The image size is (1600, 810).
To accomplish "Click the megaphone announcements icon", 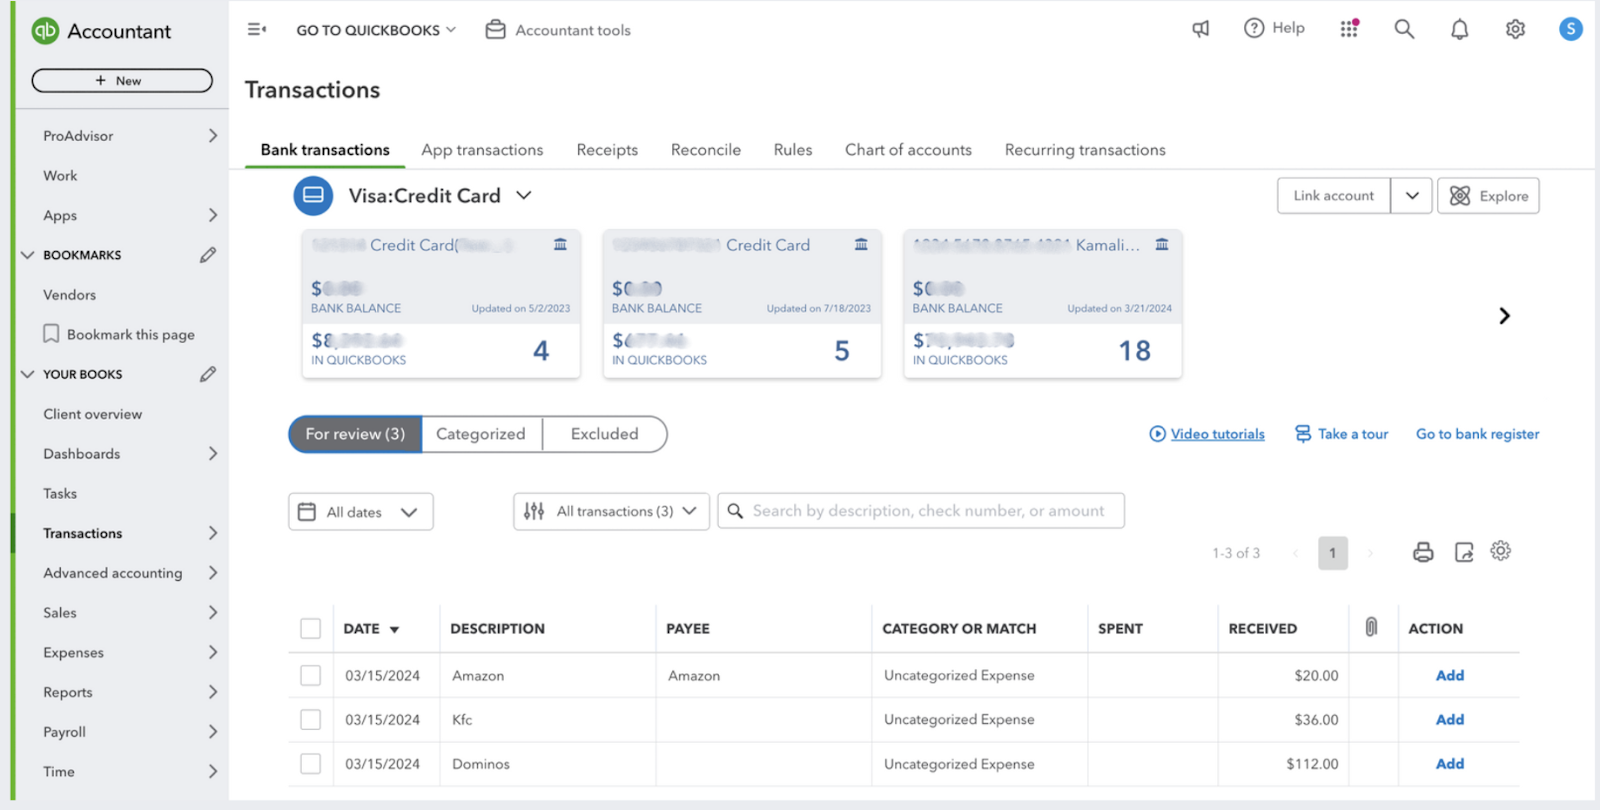I will tap(1201, 29).
